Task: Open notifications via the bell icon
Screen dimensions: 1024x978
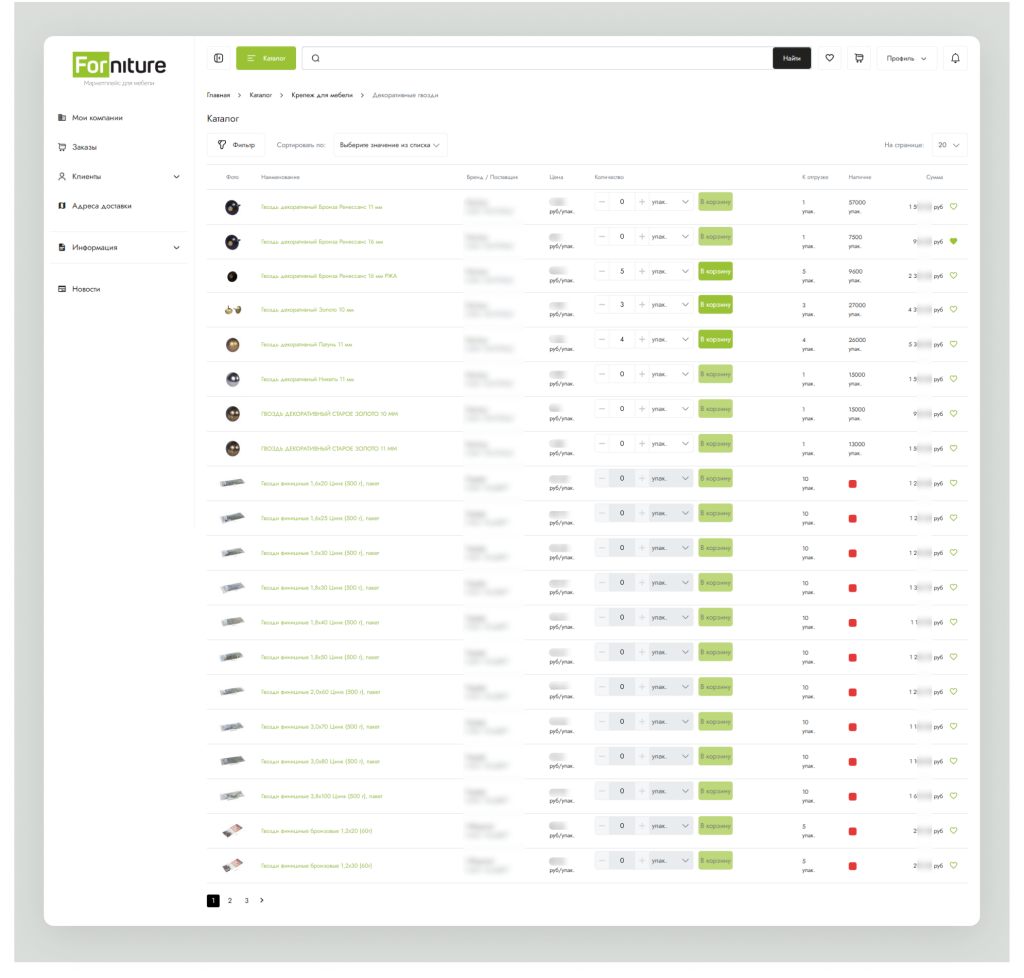Action: 955,58
